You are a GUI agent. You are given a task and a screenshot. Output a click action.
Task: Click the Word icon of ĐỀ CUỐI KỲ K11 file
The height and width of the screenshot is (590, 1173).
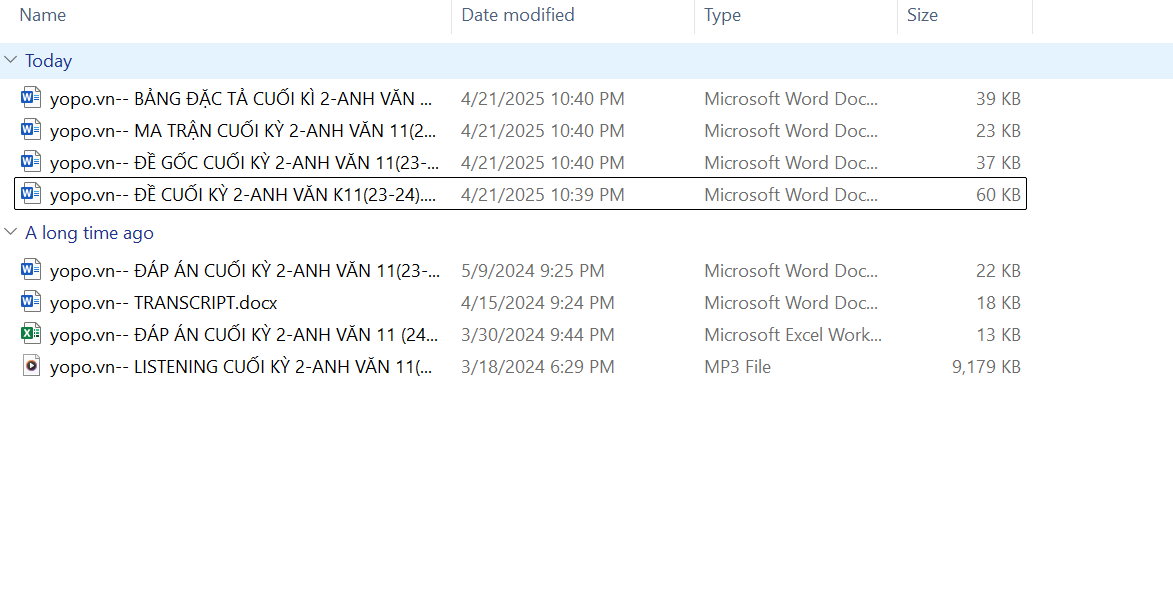(31, 194)
